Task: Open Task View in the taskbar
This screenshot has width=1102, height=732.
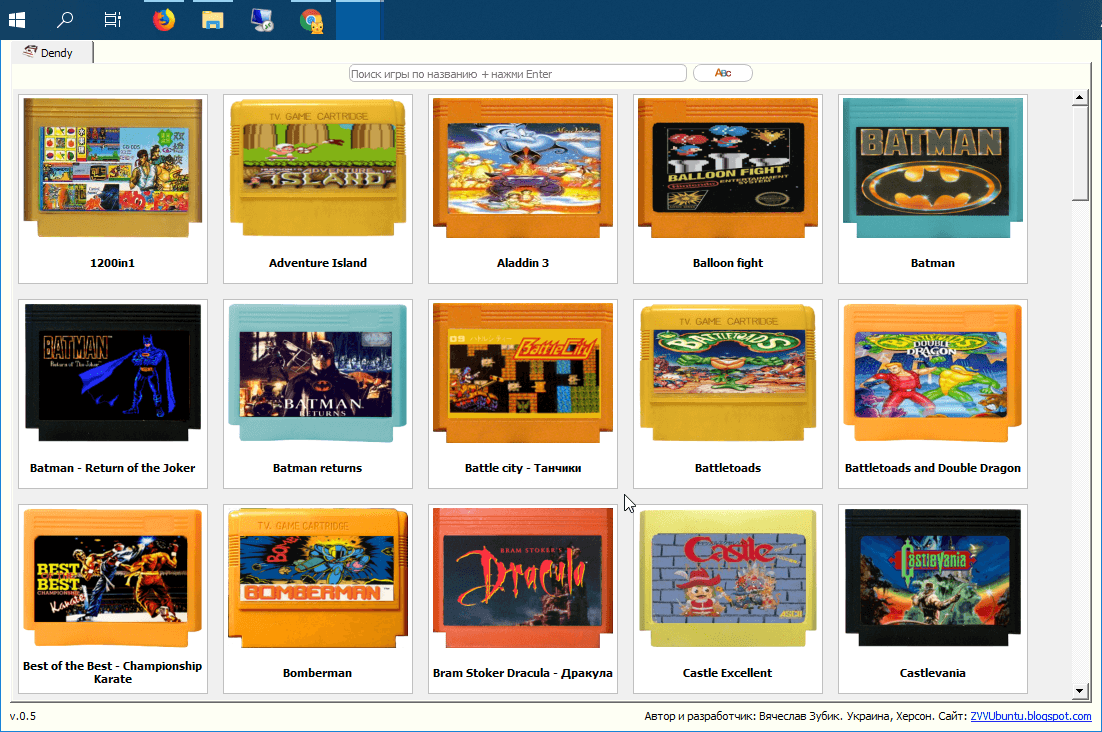Action: [x=112, y=20]
